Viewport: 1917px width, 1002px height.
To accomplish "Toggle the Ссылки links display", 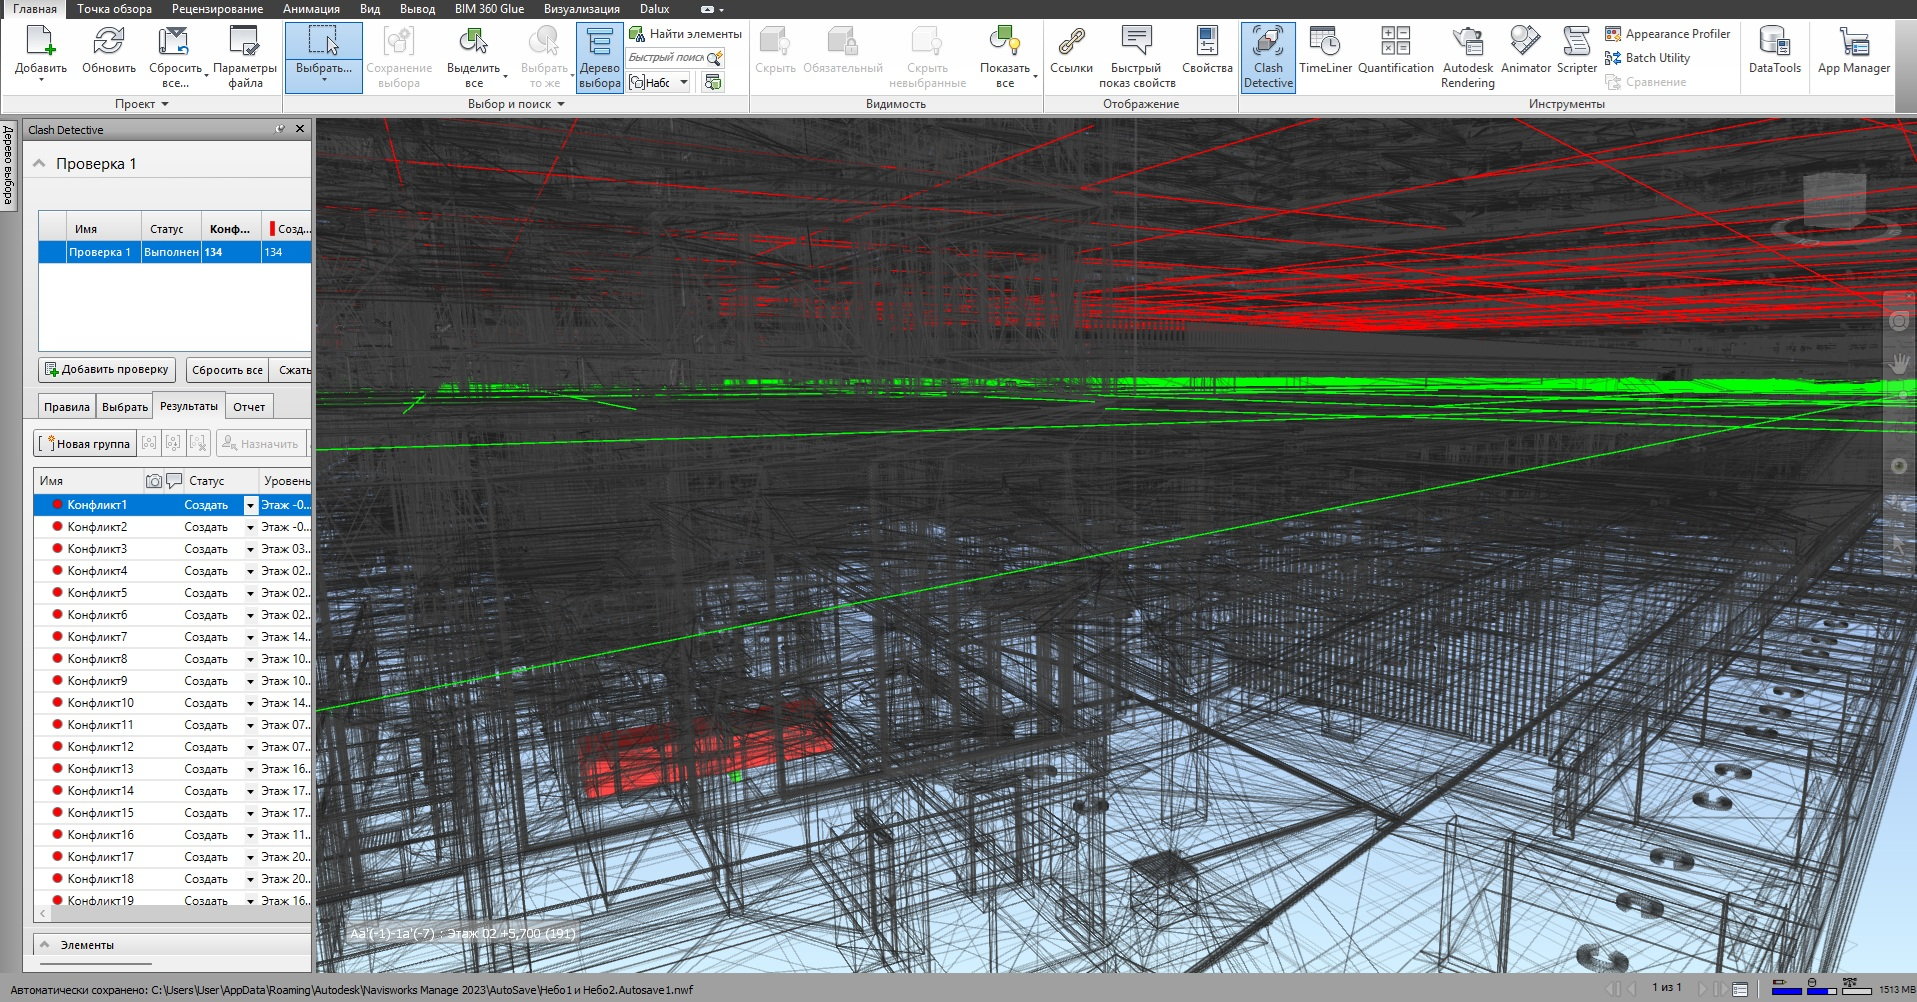I will 1071,50.
